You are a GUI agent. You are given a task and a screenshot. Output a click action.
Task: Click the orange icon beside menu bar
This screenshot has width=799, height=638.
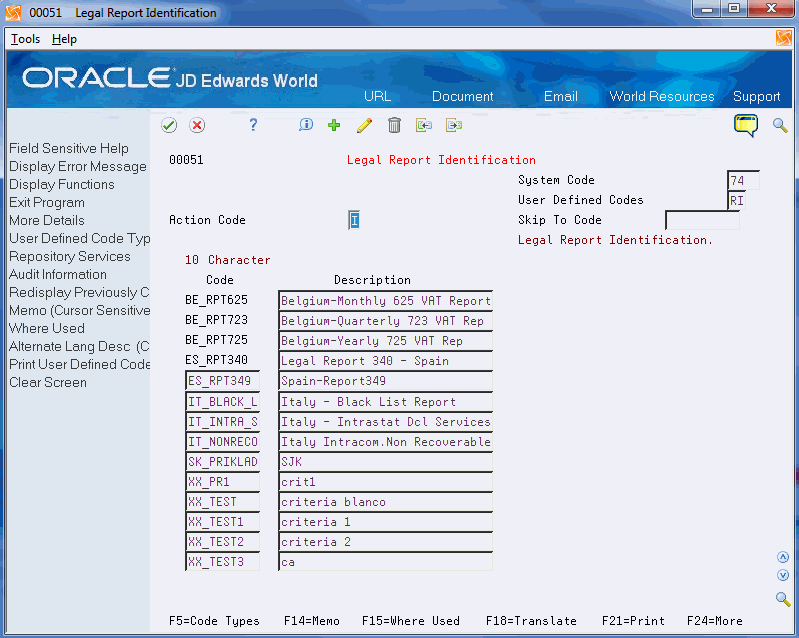coord(784,38)
